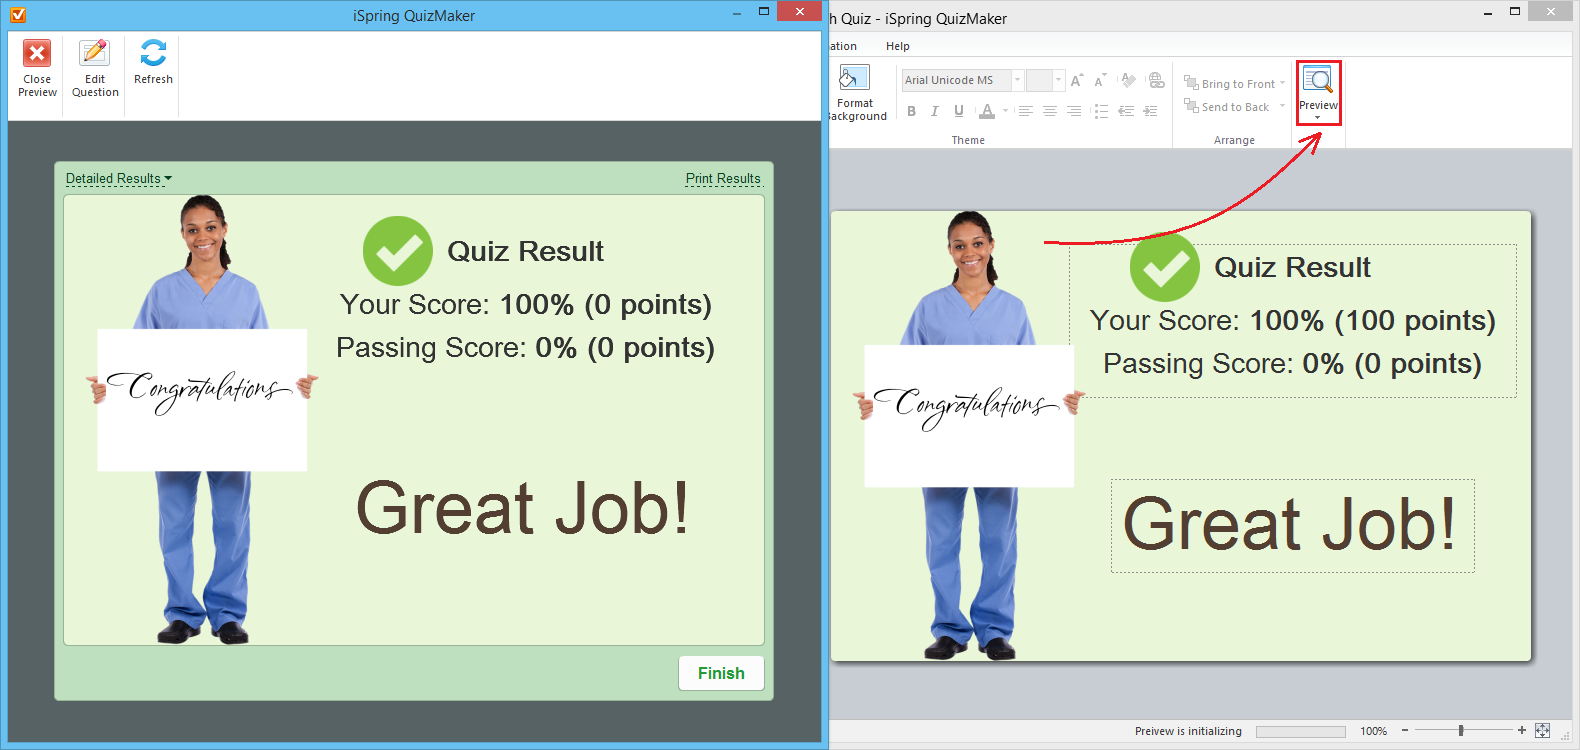Refresh the quiz preview
The height and width of the screenshot is (750, 1580).
click(x=153, y=63)
